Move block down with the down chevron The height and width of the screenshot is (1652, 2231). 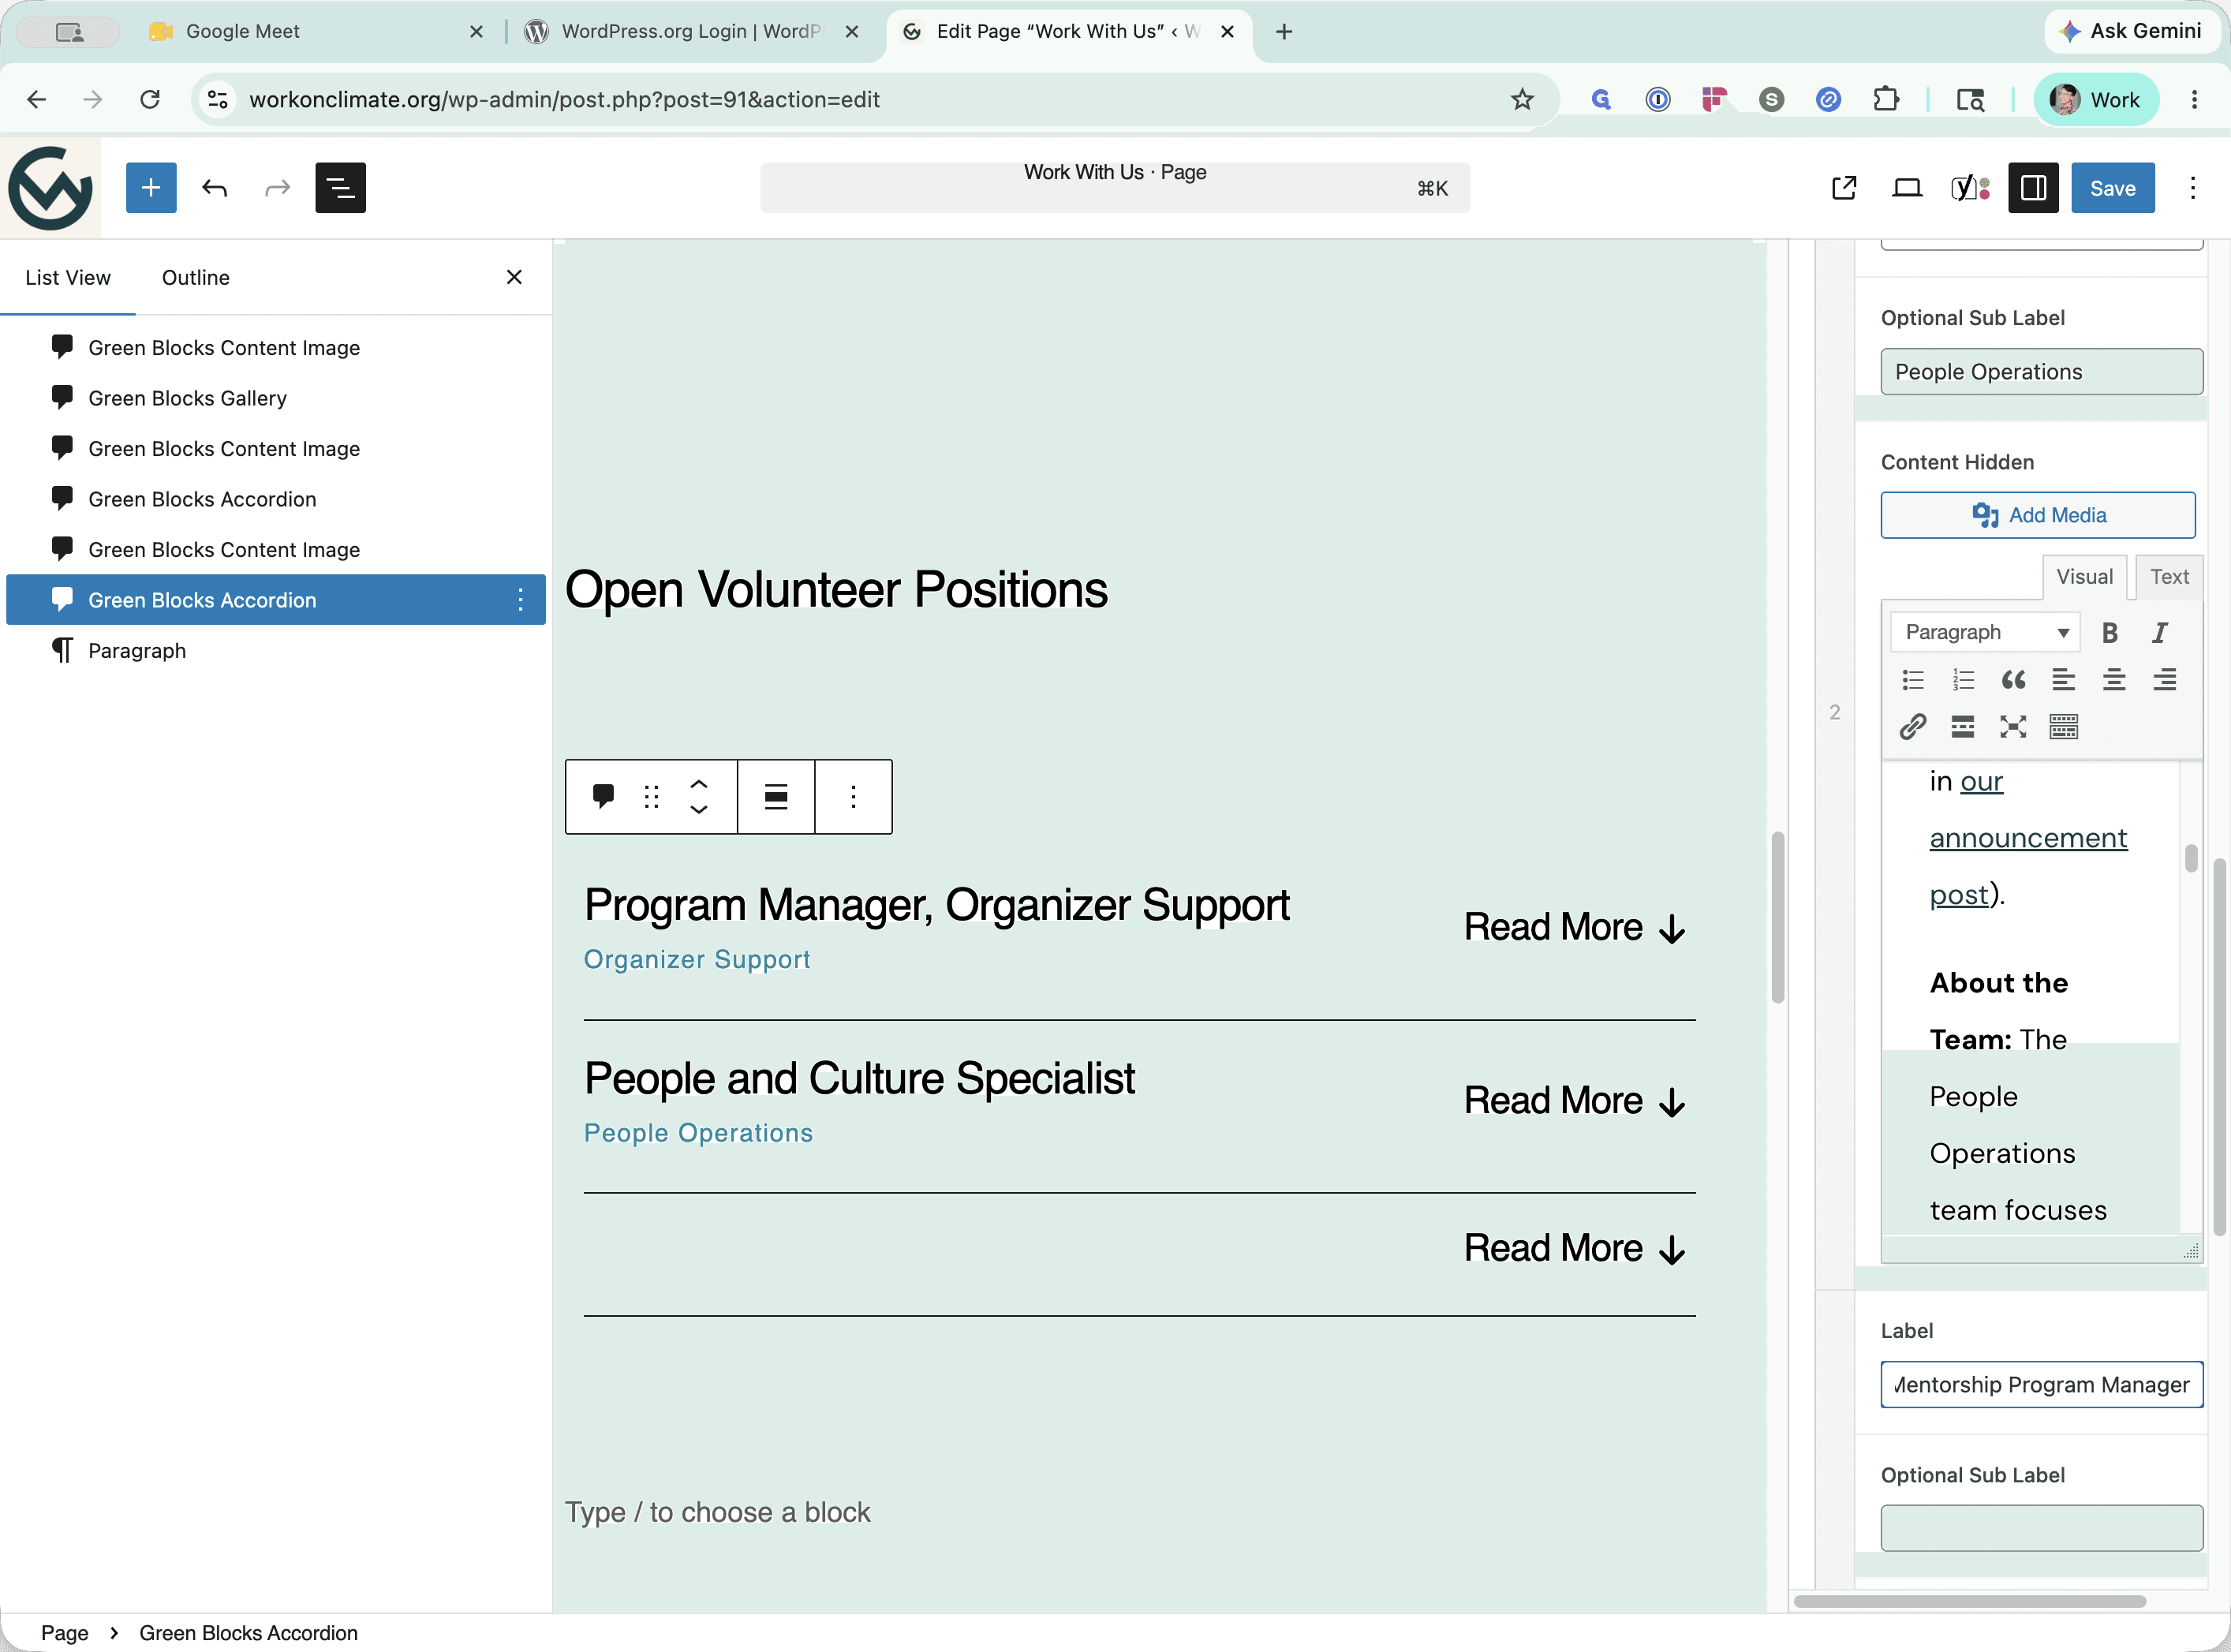click(699, 810)
